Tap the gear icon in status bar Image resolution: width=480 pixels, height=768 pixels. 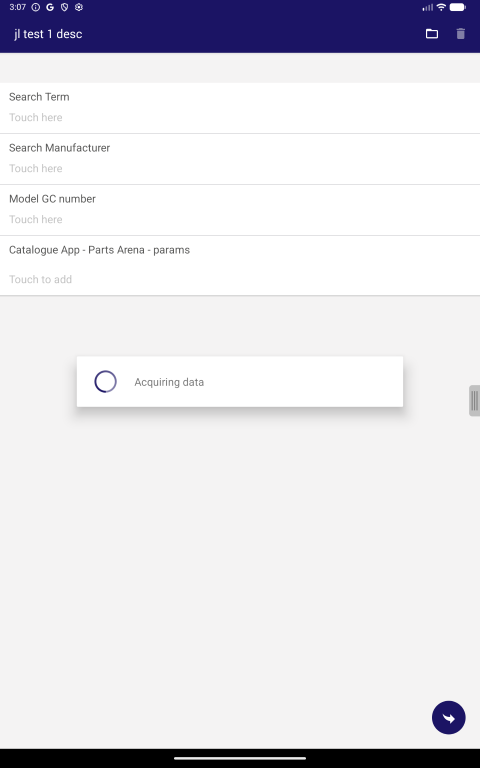(x=79, y=7)
